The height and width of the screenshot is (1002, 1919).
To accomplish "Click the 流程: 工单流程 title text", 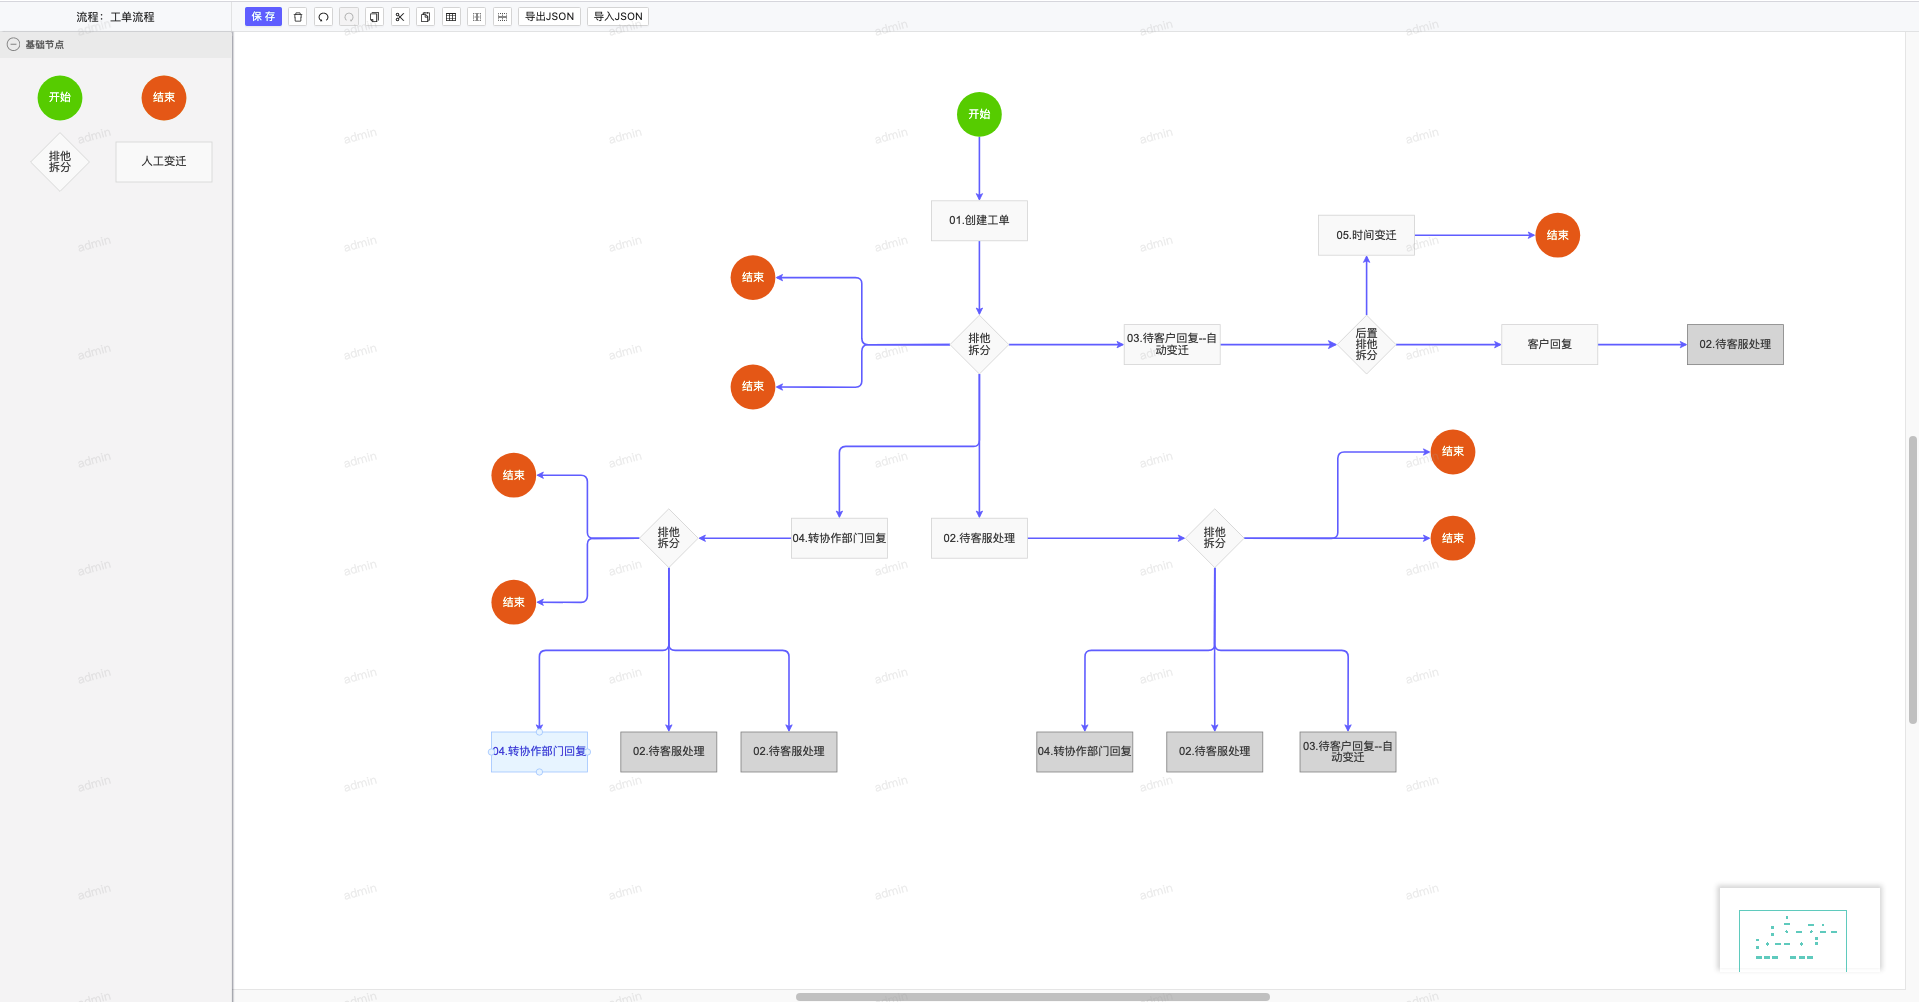I will [115, 17].
